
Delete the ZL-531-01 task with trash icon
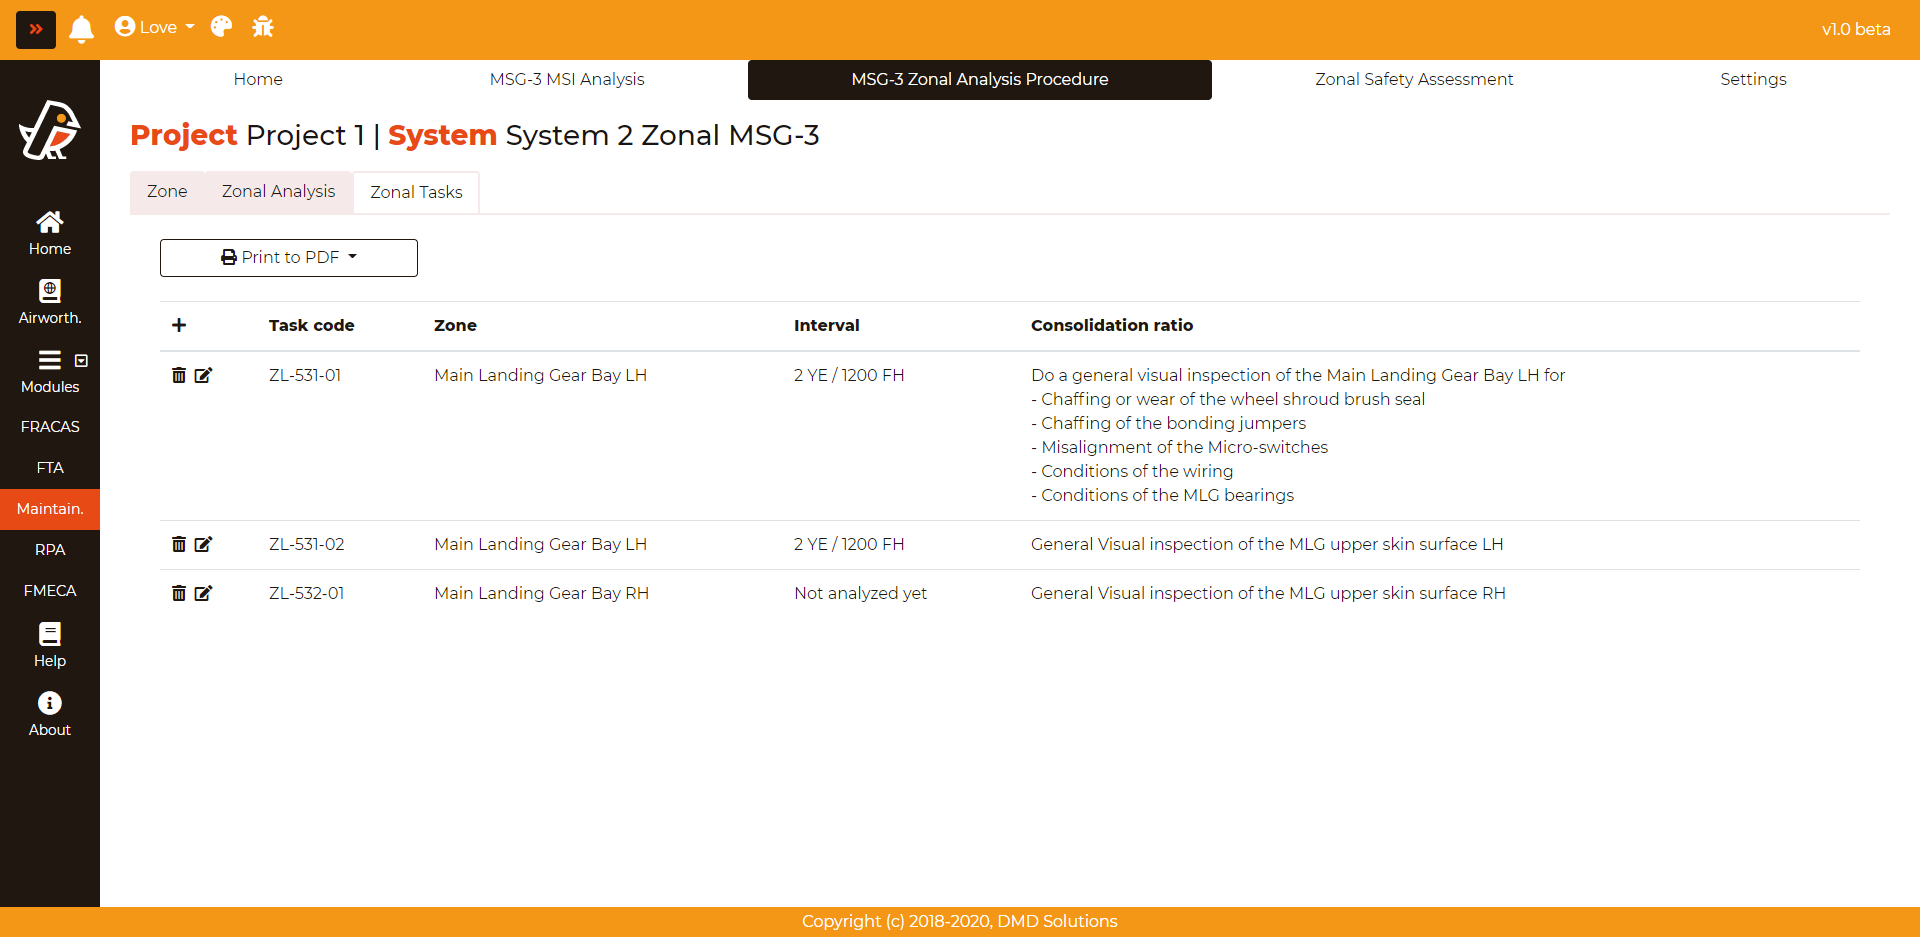coord(179,375)
